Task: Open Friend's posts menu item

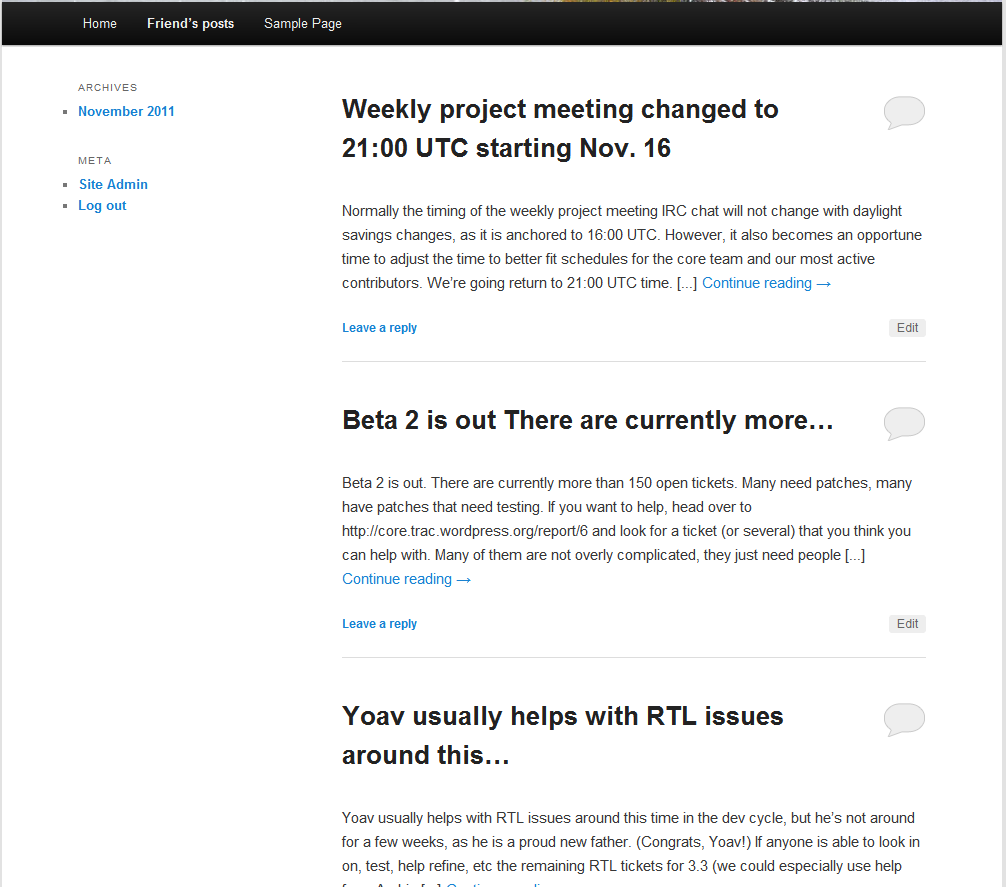Action: pos(191,24)
